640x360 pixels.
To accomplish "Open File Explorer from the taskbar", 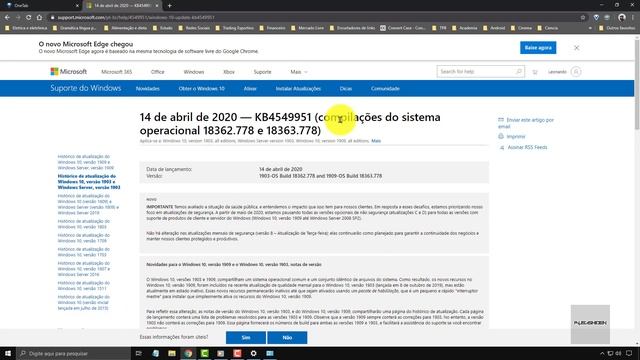I will click(172, 353).
